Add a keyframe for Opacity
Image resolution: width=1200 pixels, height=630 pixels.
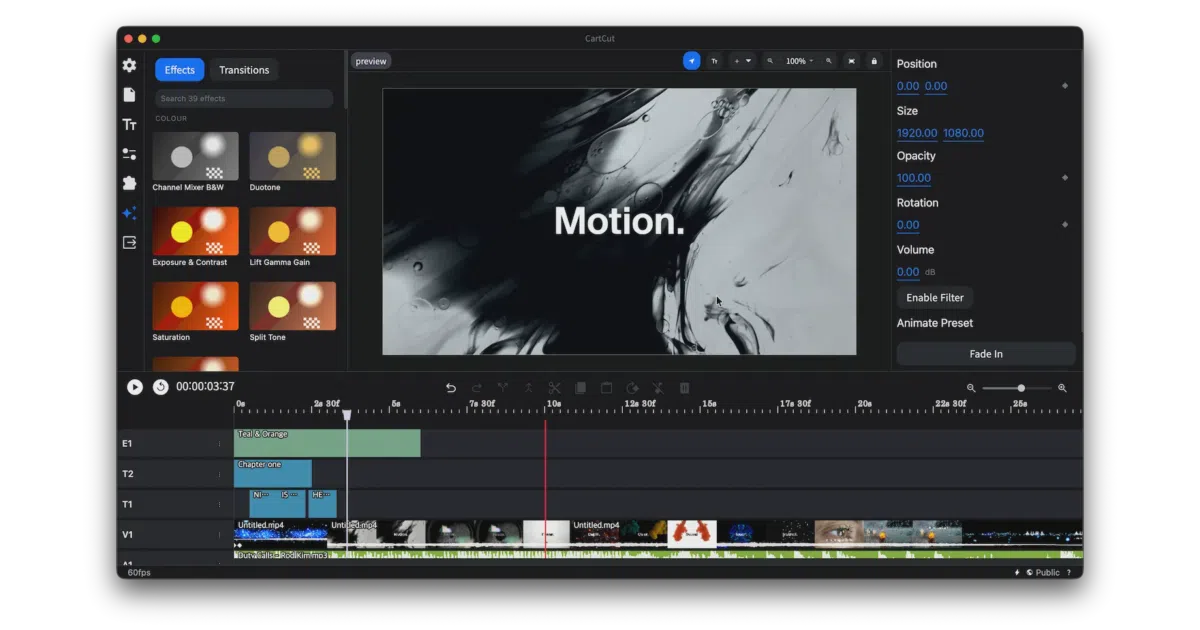[1064, 178]
